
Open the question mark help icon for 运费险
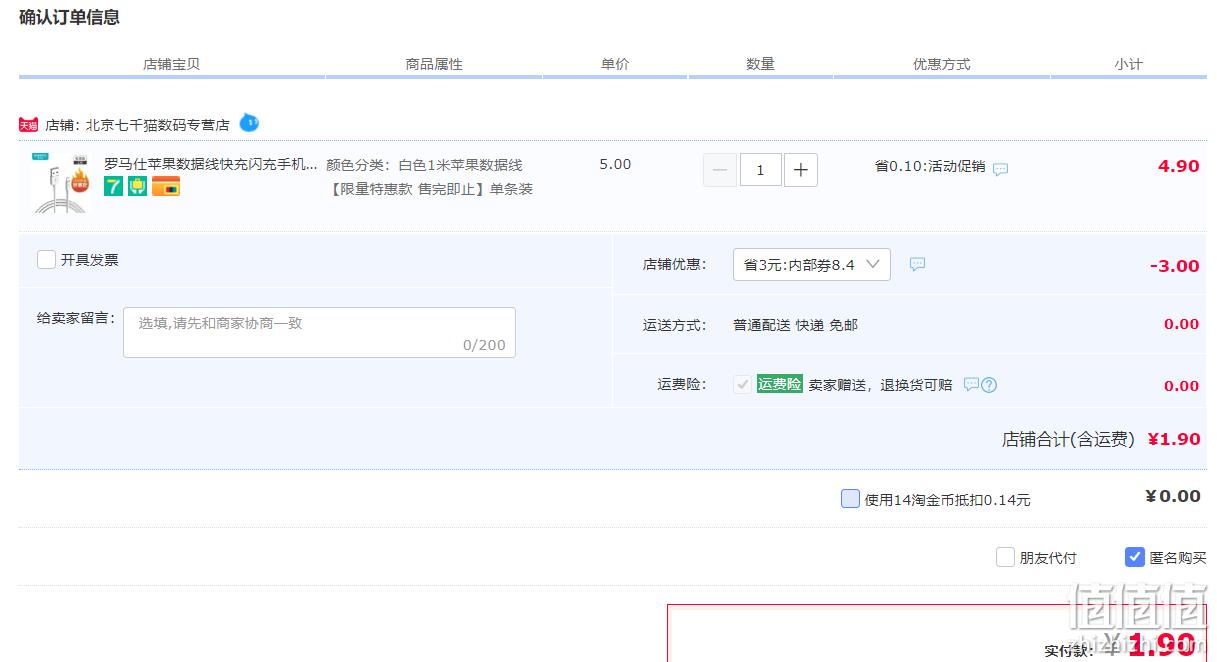(x=989, y=385)
